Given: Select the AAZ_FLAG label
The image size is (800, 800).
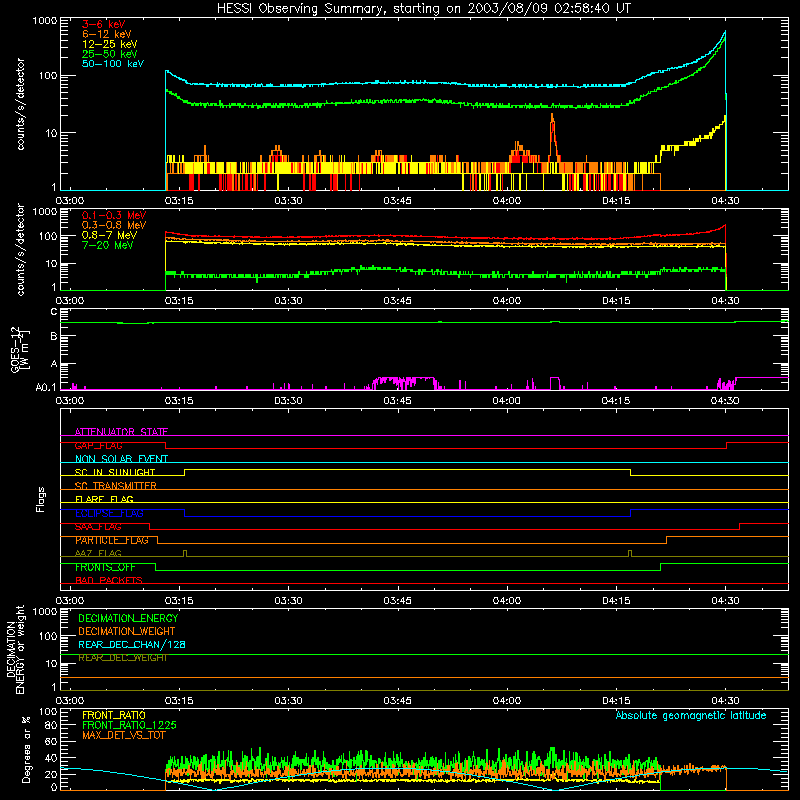Looking at the screenshot, I should (98, 553).
